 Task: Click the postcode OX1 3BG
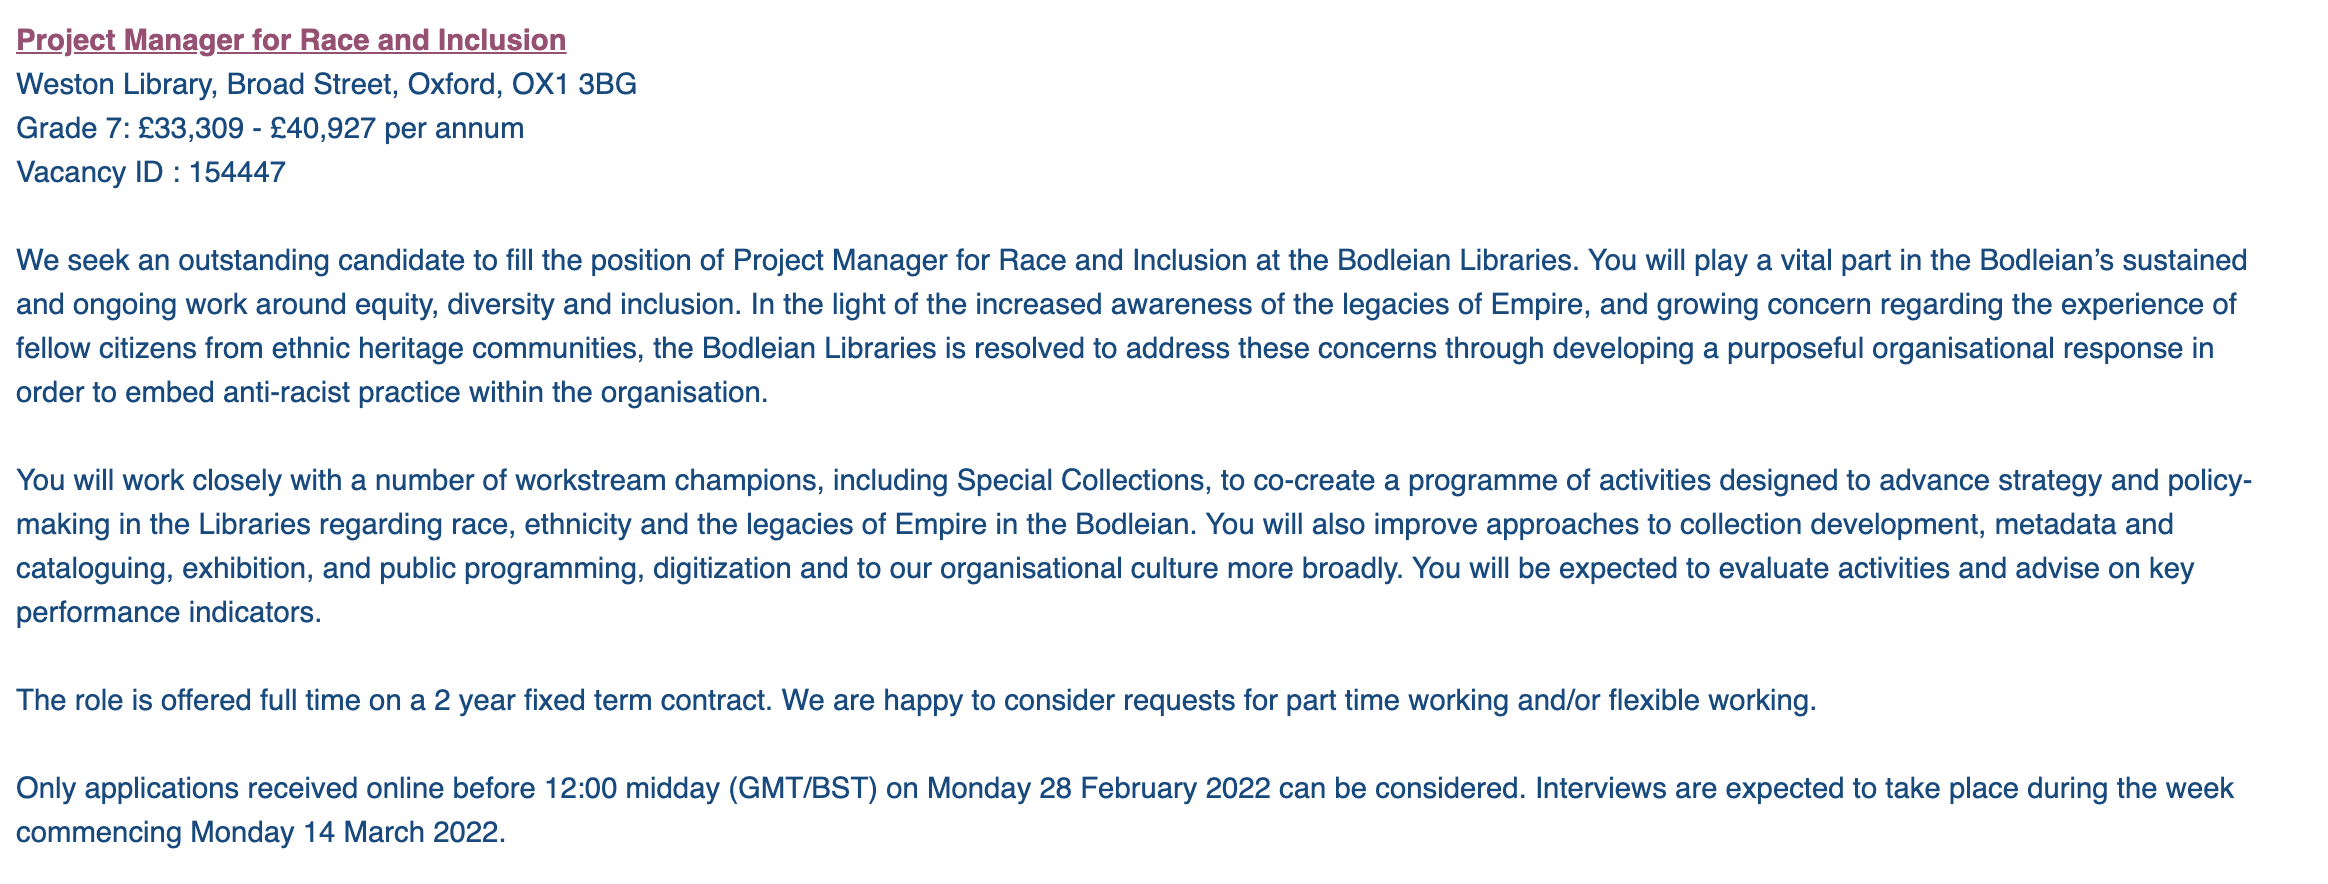tap(574, 84)
